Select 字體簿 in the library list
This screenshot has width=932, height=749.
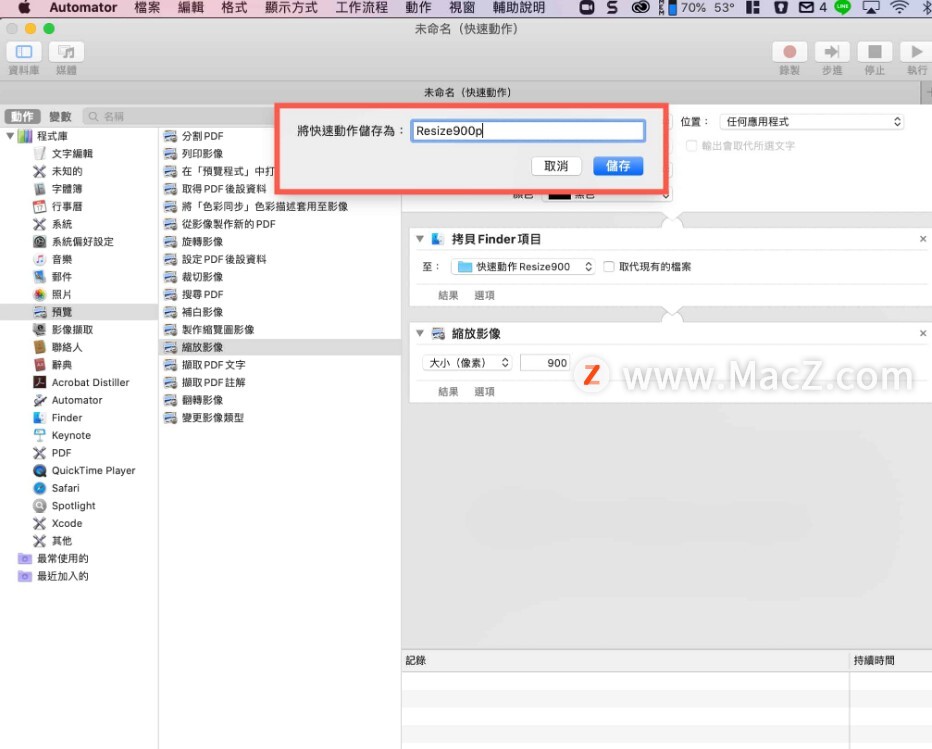[67, 188]
